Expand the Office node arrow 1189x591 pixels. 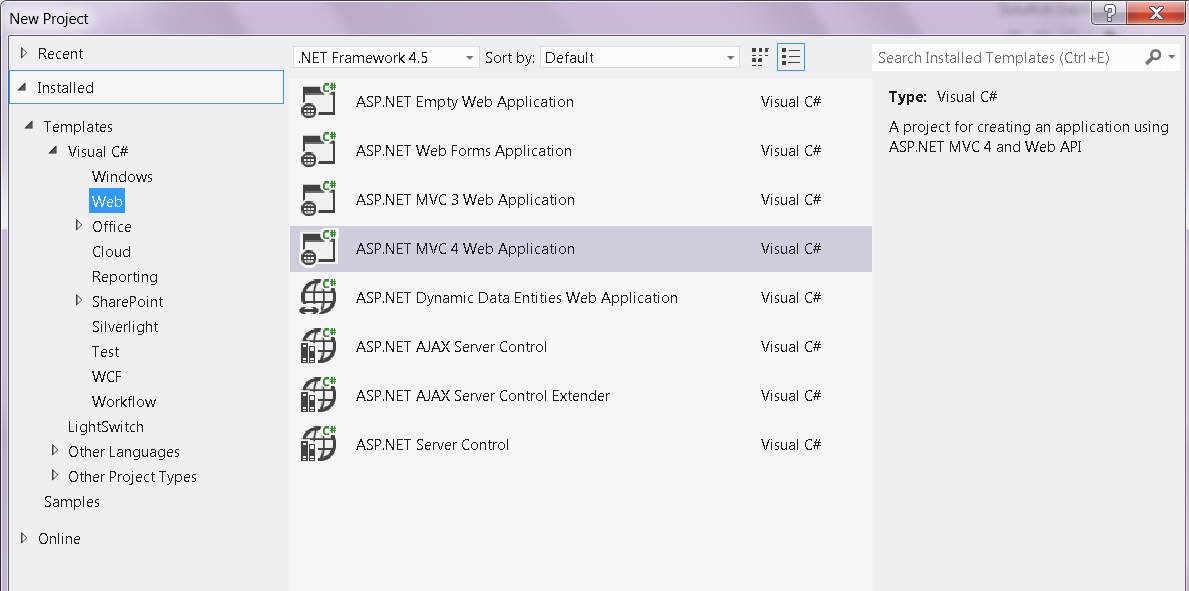tap(79, 225)
